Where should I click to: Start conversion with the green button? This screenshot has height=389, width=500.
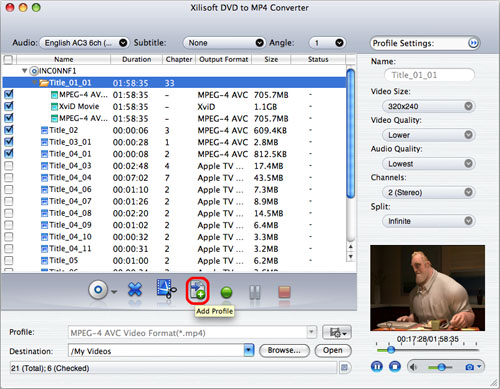coord(226,293)
